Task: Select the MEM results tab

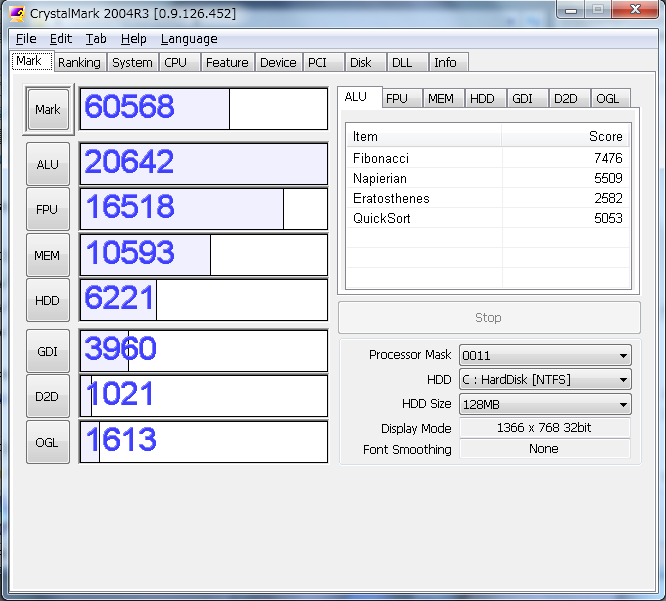Action: click(443, 99)
